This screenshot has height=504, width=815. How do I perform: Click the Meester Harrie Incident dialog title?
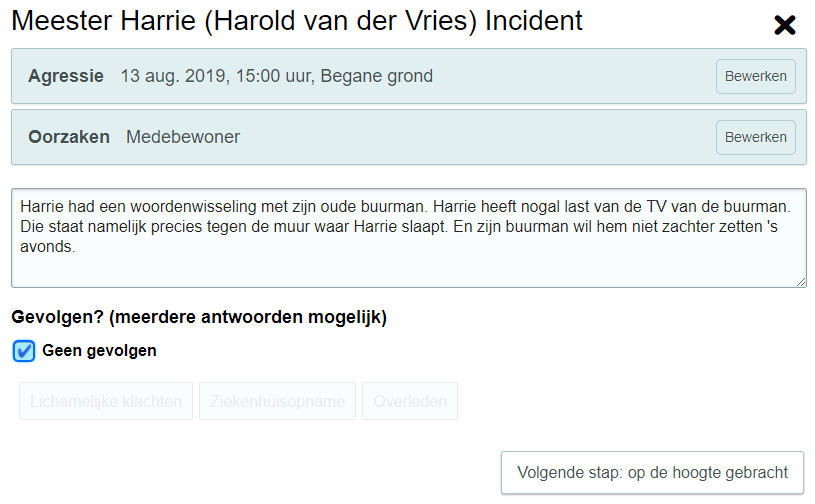(x=297, y=21)
